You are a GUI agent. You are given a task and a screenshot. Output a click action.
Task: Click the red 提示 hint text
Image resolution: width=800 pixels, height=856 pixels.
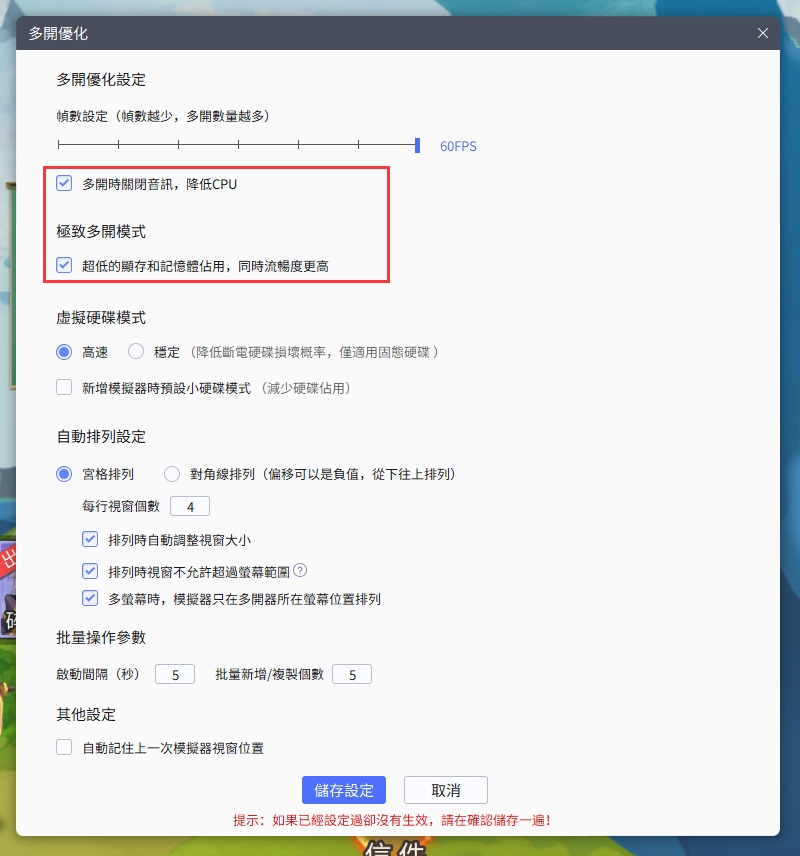click(x=392, y=820)
